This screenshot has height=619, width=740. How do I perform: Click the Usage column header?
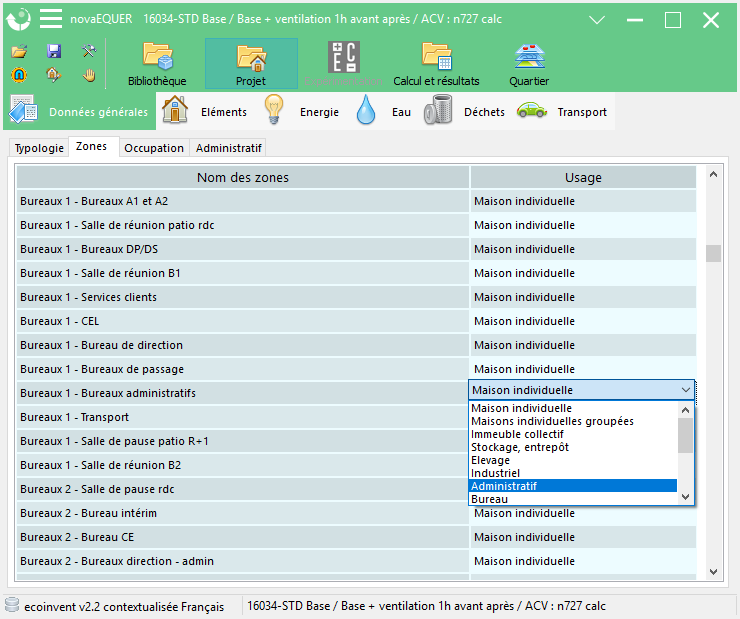tap(583, 177)
